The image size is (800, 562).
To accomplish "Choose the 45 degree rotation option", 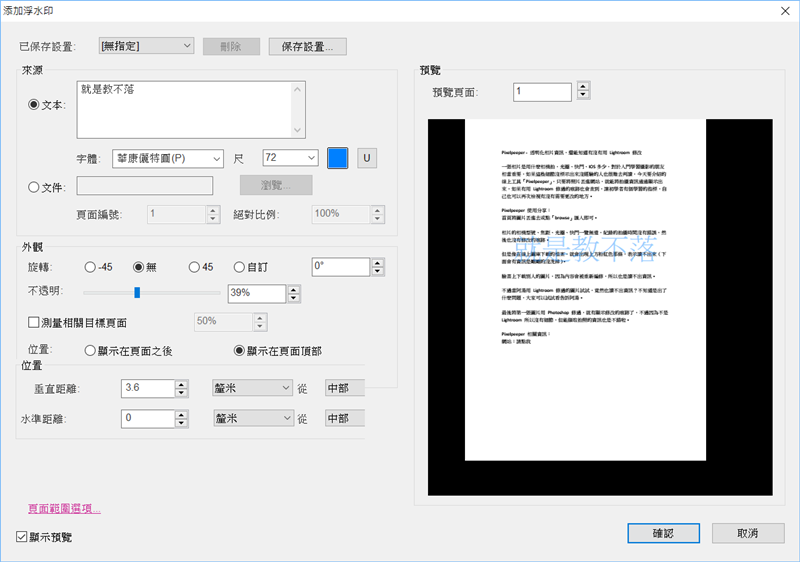I will [x=195, y=266].
